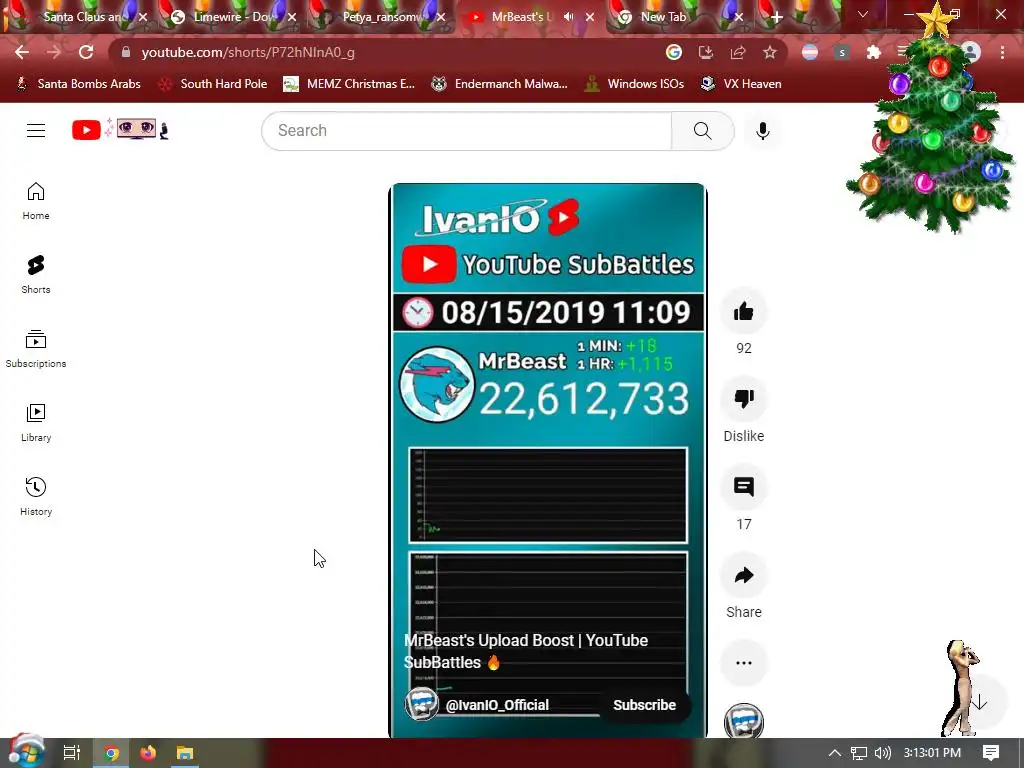The width and height of the screenshot is (1024, 768).
Task: Expand the tab search chevron
Action: pos(863,14)
